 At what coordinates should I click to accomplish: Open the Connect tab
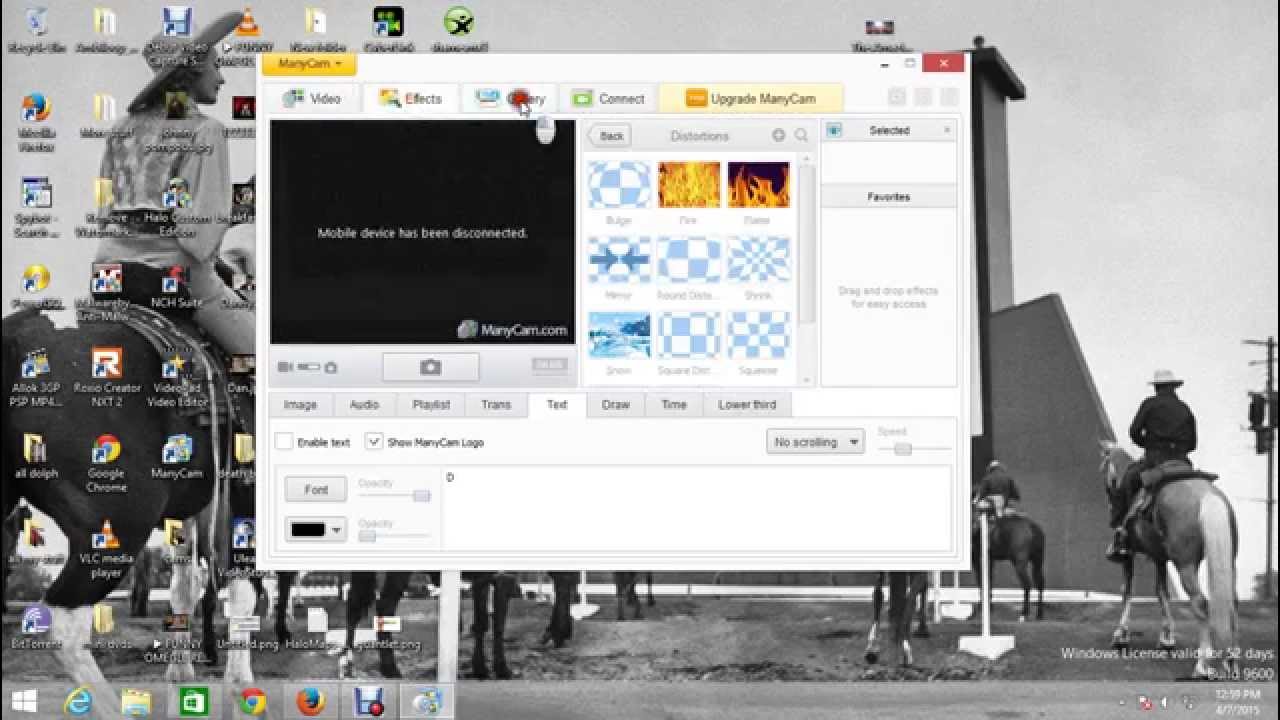coord(608,98)
